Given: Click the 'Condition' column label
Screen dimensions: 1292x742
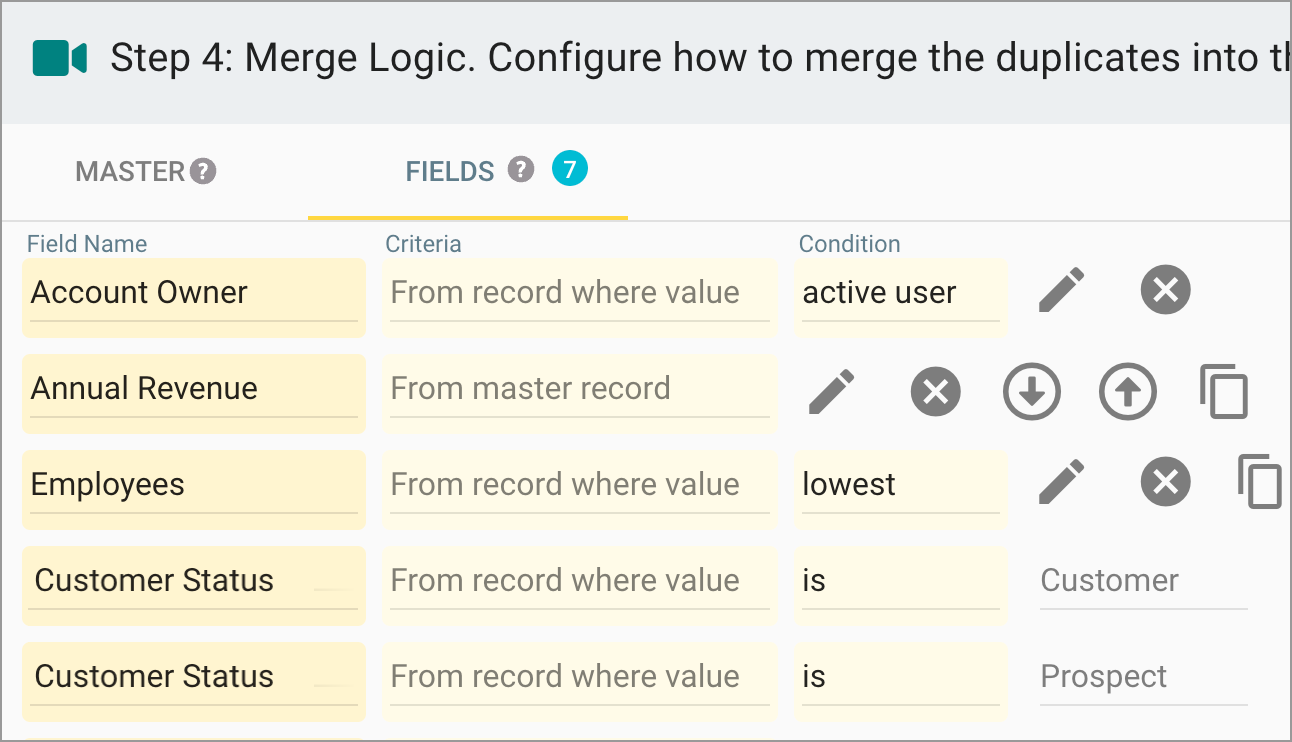Looking at the screenshot, I should pyautogui.click(x=850, y=244).
